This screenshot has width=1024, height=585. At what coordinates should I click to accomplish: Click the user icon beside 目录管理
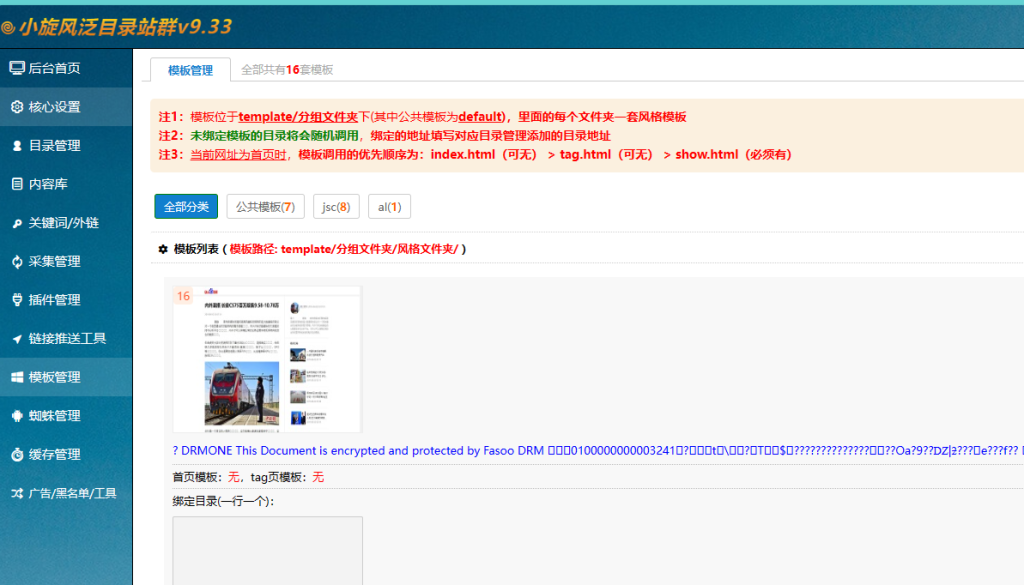point(17,146)
